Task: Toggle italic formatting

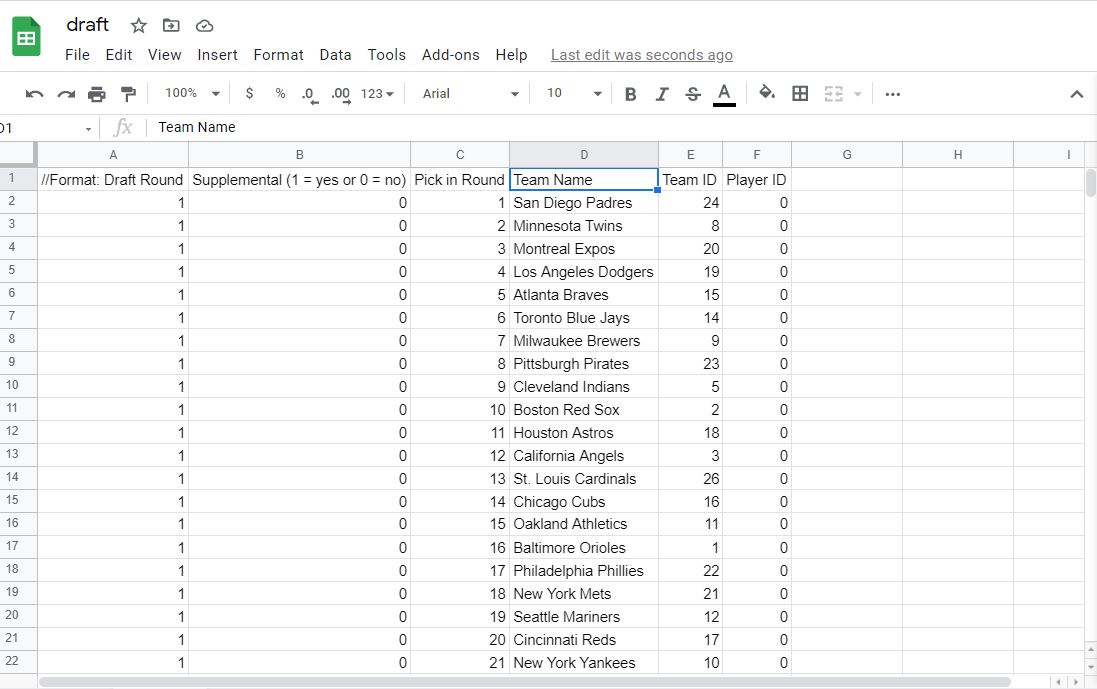Action: coord(662,94)
